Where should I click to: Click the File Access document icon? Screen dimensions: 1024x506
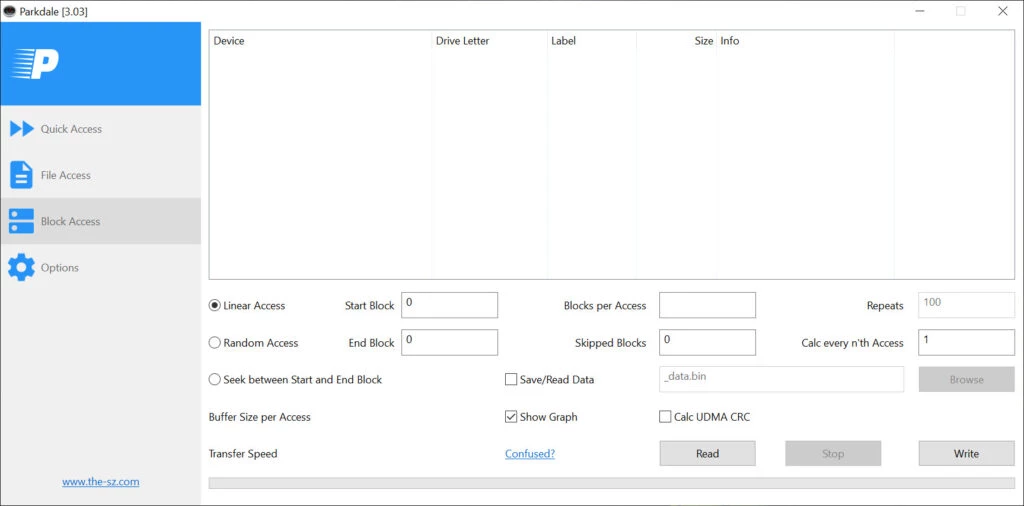21,175
